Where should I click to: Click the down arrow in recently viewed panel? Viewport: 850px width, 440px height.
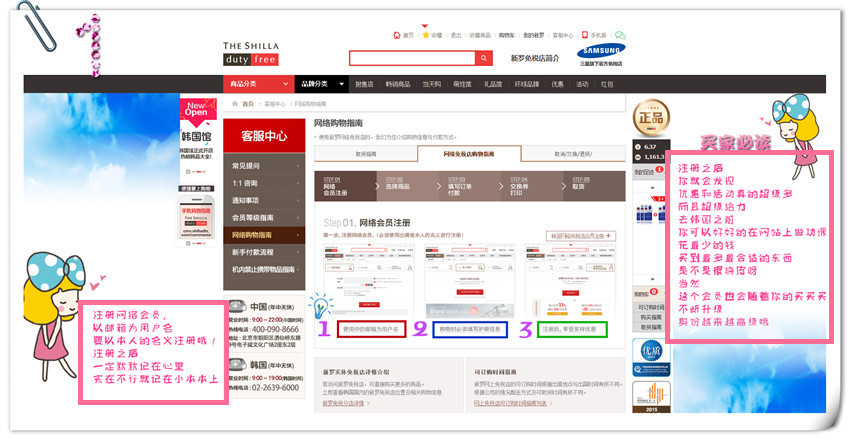(x=652, y=280)
